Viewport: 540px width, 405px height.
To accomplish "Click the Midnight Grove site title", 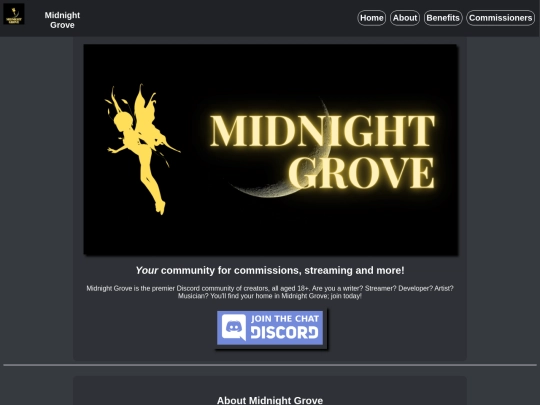I will 62,20.
